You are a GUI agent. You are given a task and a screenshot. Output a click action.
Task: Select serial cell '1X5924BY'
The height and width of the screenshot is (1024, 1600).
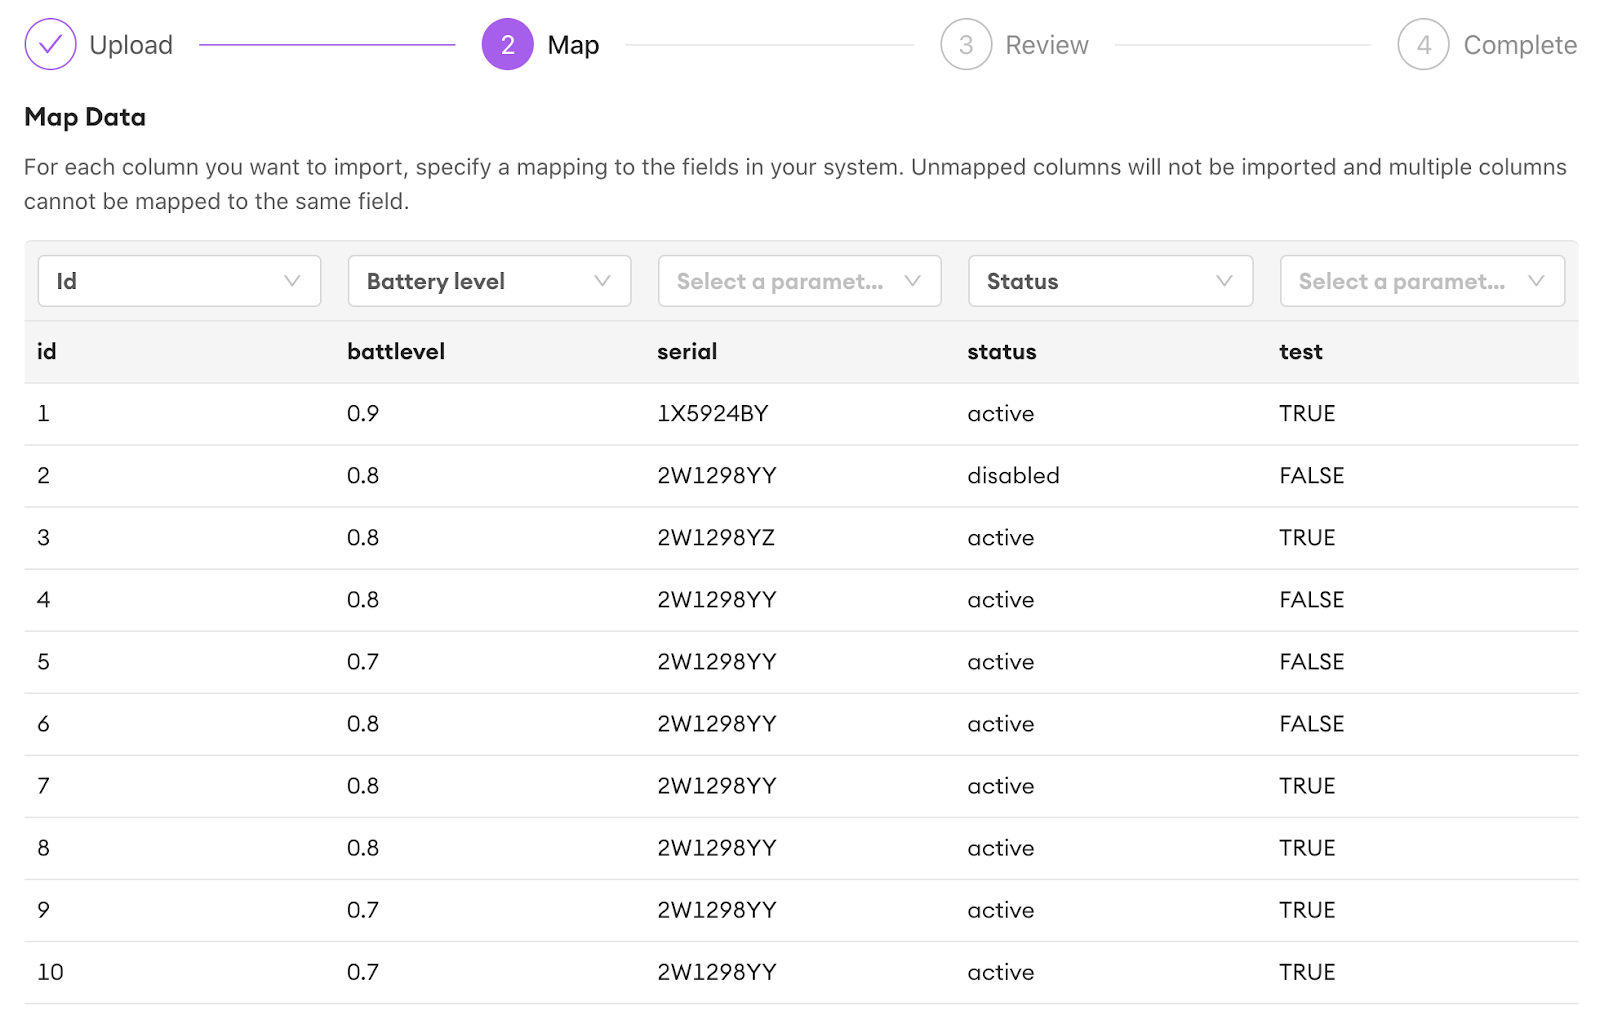pyautogui.click(x=713, y=414)
